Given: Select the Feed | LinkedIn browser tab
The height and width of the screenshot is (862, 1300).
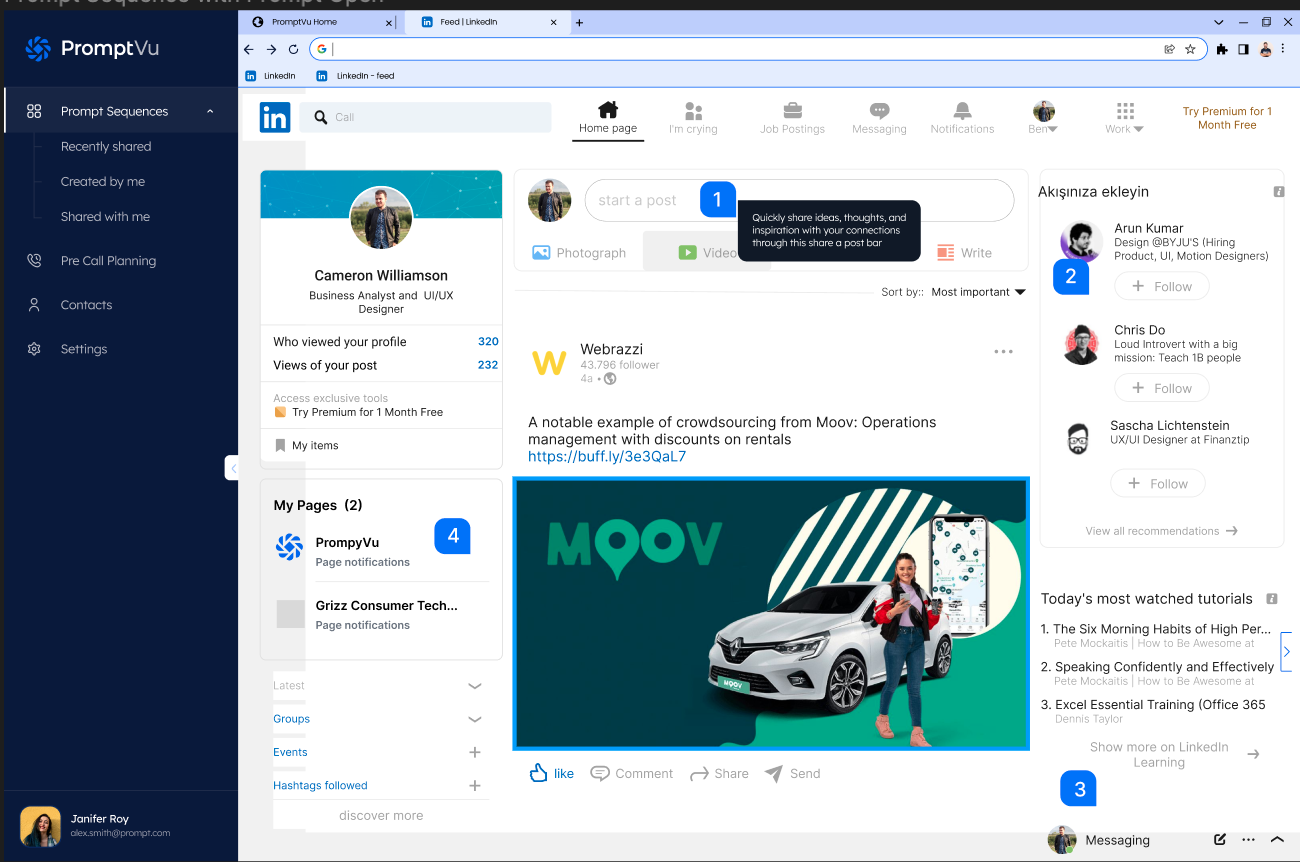Looking at the screenshot, I should (487, 22).
